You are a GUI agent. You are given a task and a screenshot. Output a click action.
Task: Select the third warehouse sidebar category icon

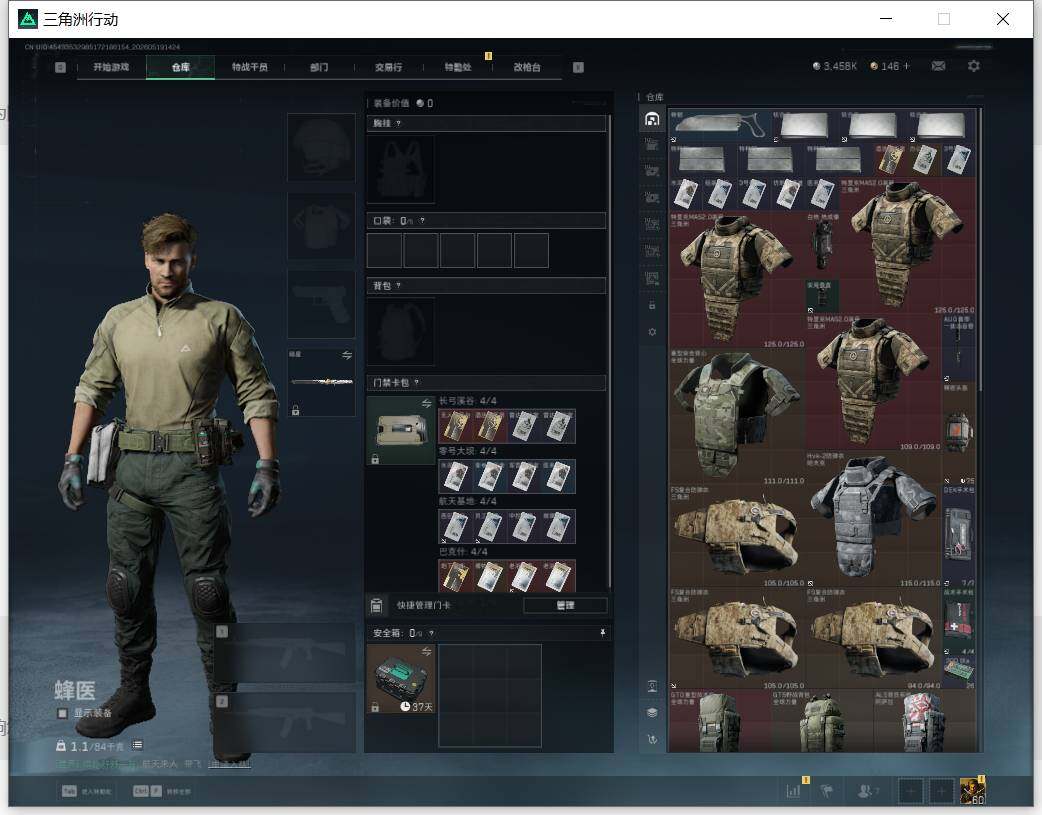point(652,171)
